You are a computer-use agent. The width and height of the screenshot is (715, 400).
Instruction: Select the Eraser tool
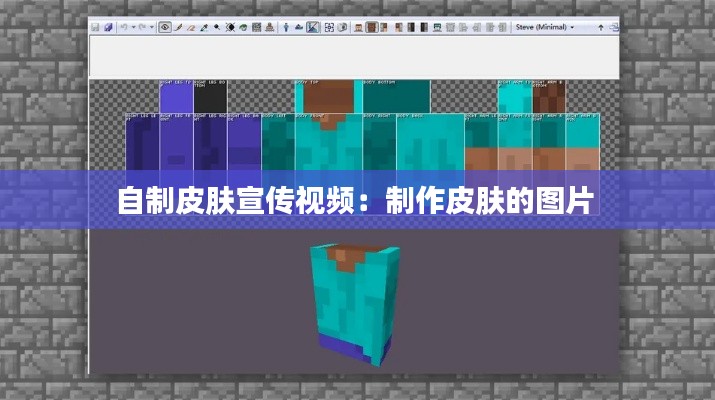tap(191, 27)
